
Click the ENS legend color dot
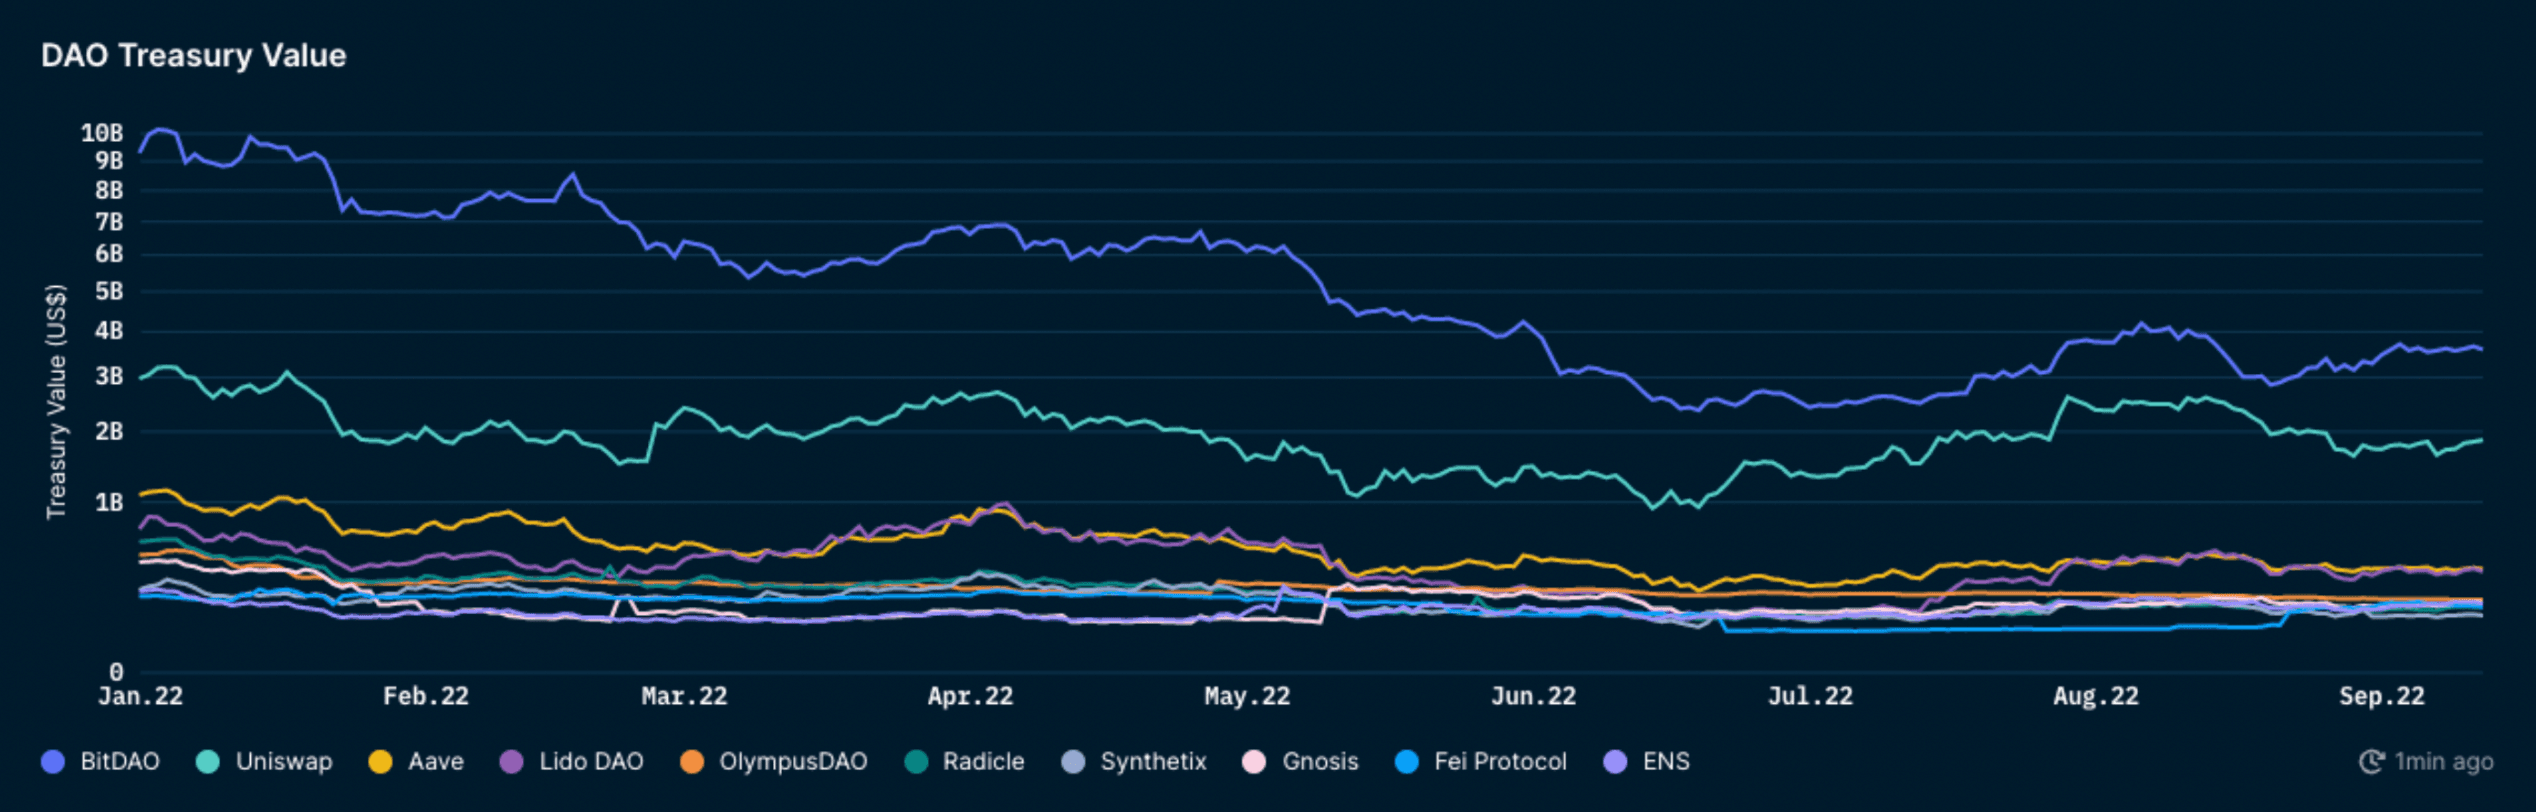coord(1615,762)
